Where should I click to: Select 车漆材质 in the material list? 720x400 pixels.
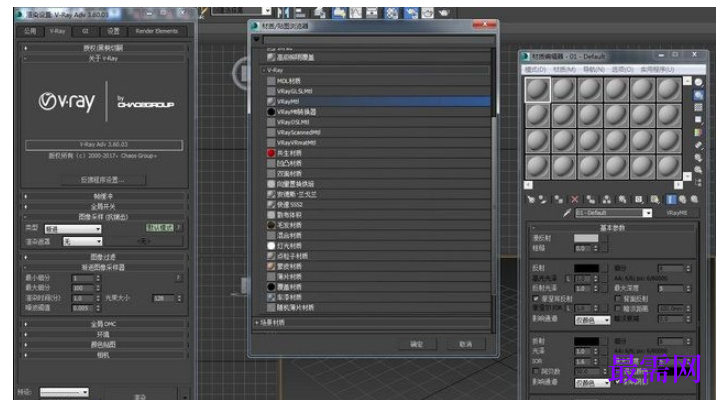[377, 297]
